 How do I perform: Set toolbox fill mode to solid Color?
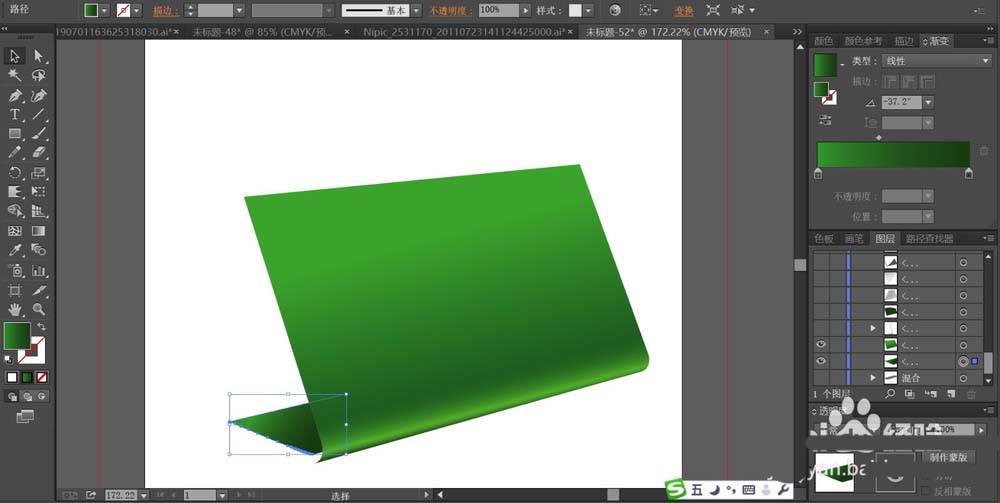pos(11,377)
